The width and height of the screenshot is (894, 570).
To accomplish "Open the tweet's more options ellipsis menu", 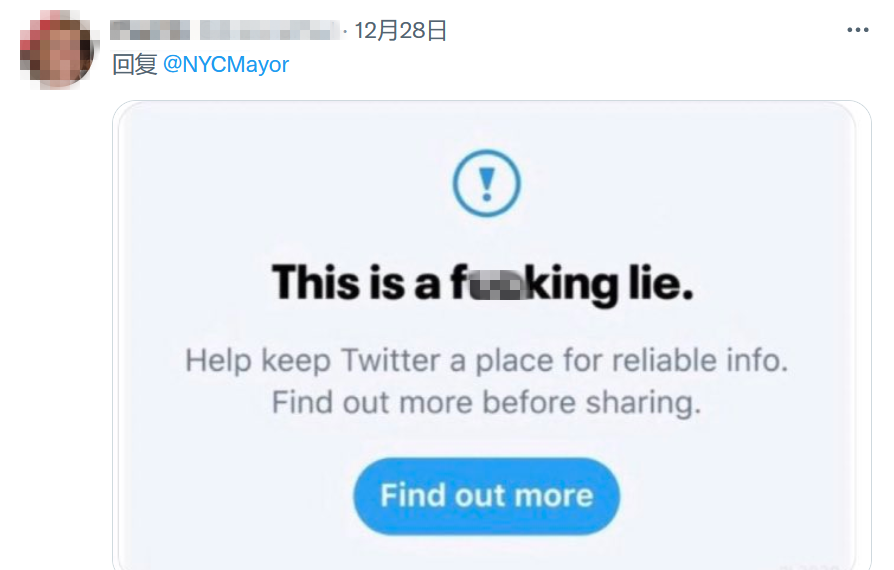I will pyautogui.click(x=858, y=30).
